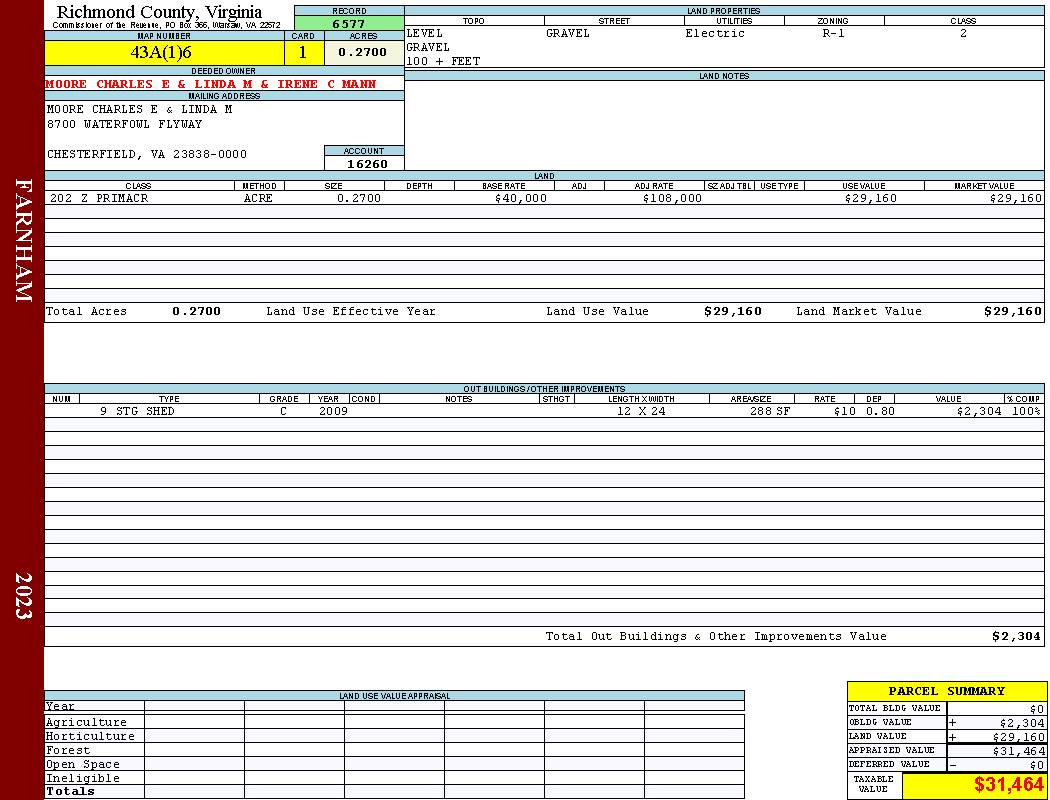Click the PARCEL SUMMARY header

[x=947, y=692]
